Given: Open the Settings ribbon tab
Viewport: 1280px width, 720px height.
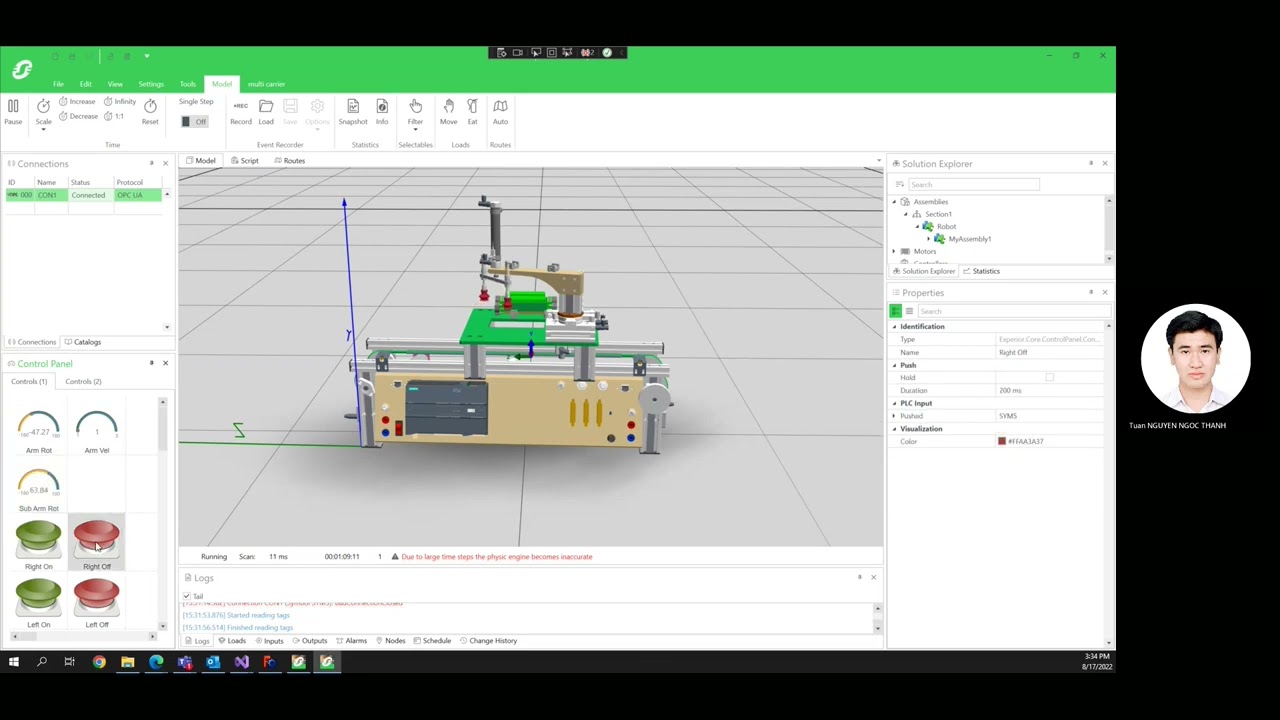Looking at the screenshot, I should (151, 84).
